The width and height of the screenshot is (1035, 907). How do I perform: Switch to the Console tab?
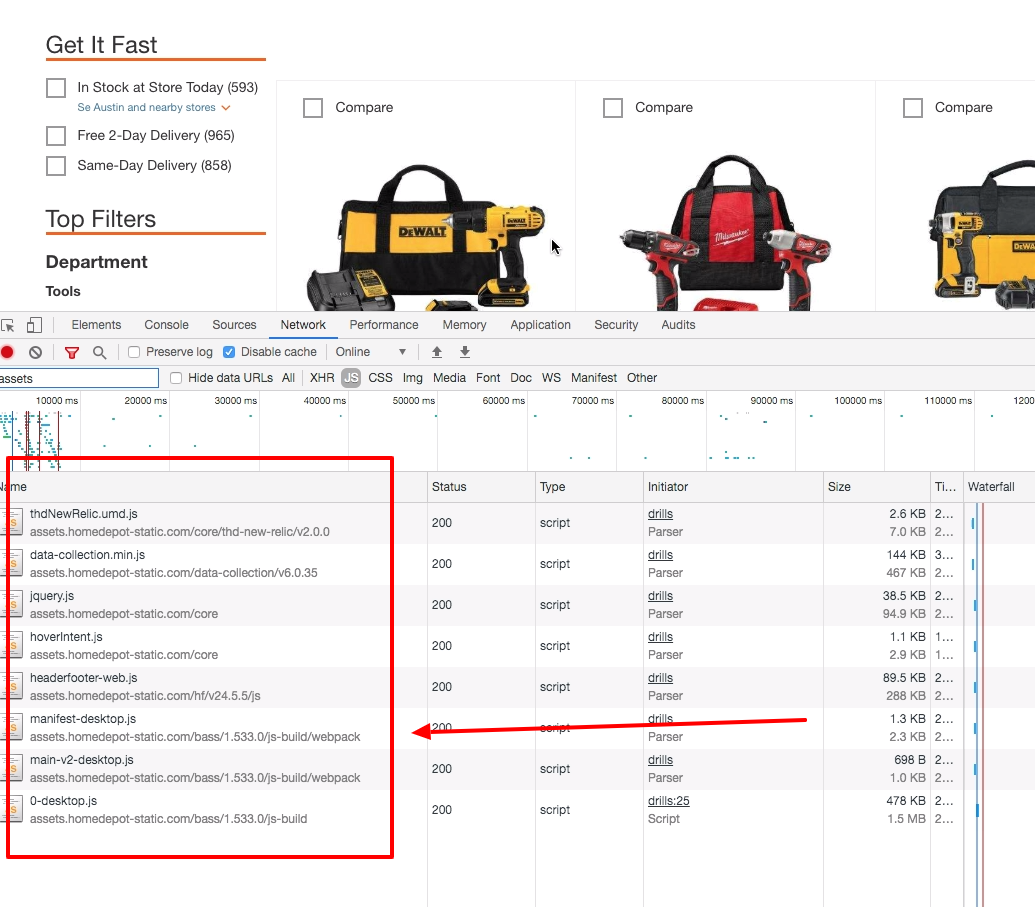[166, 325]
